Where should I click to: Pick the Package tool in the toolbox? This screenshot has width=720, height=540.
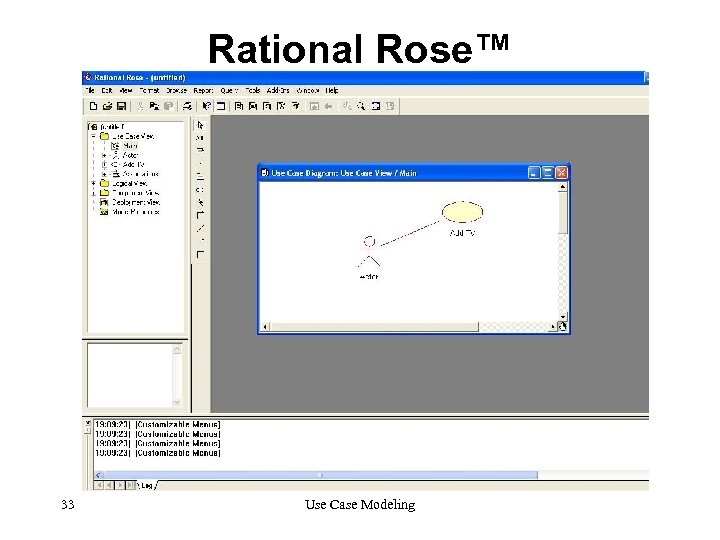point(200,176)
